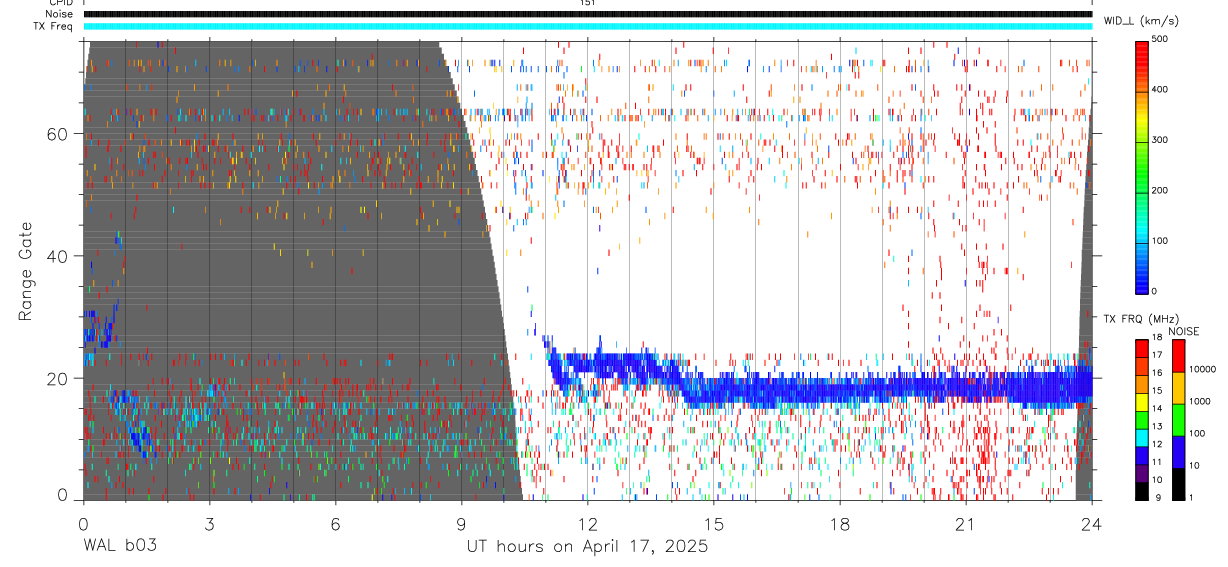Screen dimensions: 1228x567
Task: Pick the green 100 swatch in NOISE legend
Action: click(1180, 419)
